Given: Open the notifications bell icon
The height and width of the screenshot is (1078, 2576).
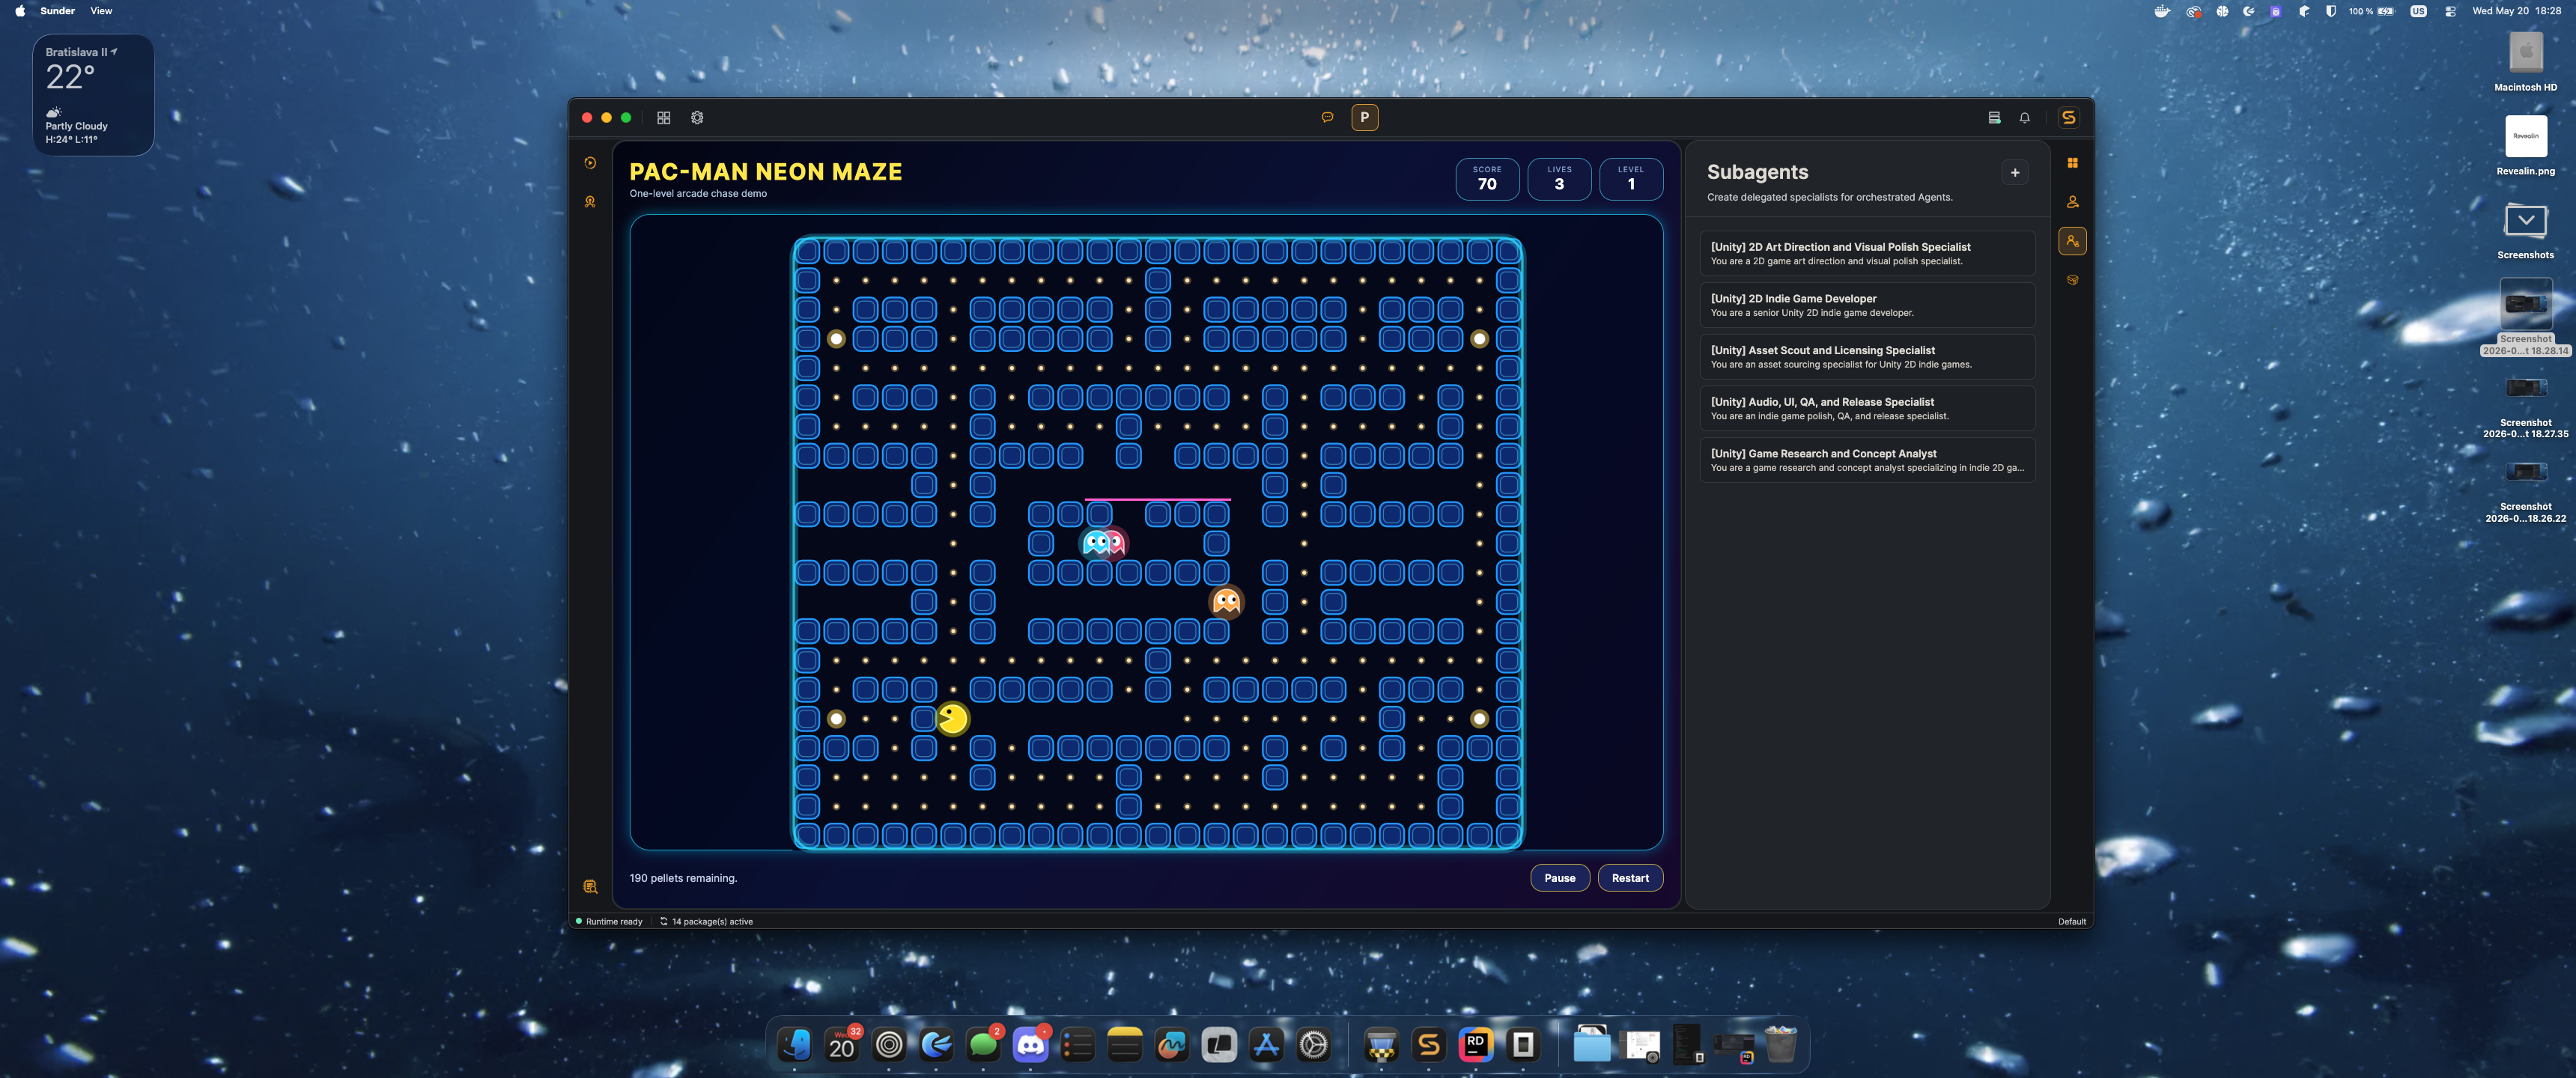Looking at the screenshot, I should coord(2024,118).
